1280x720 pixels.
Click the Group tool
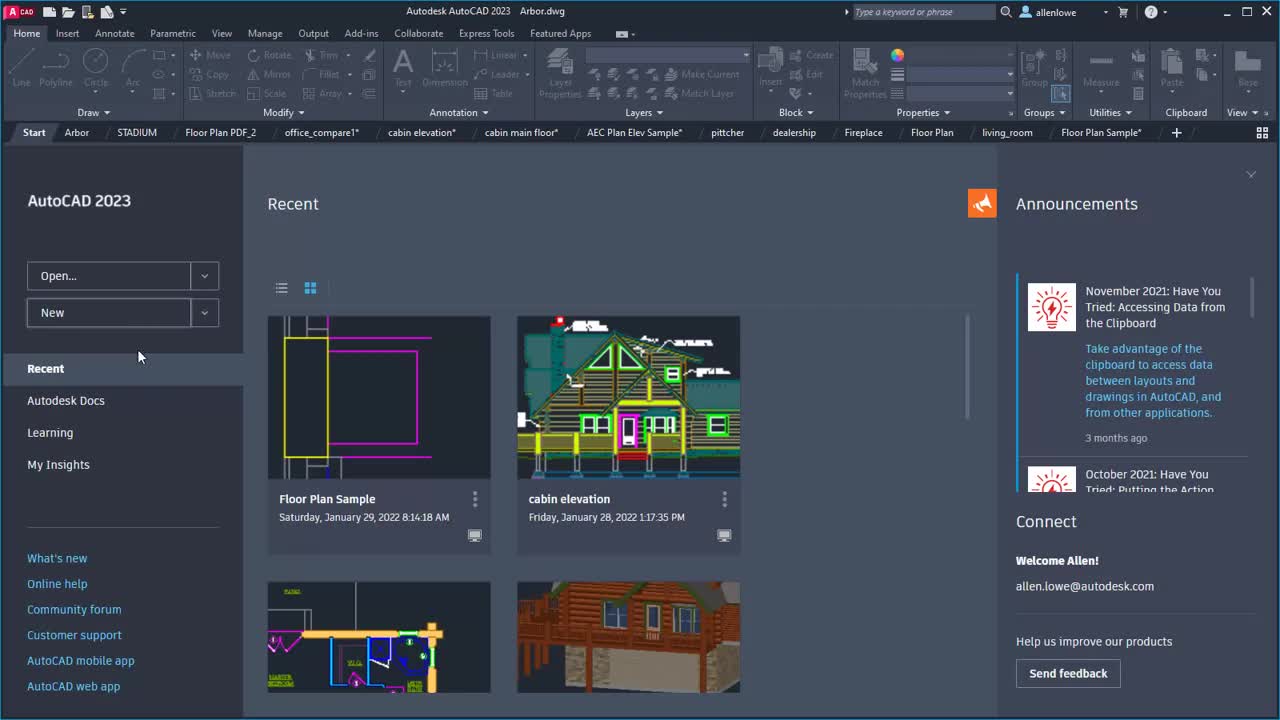coord(1035,69)
